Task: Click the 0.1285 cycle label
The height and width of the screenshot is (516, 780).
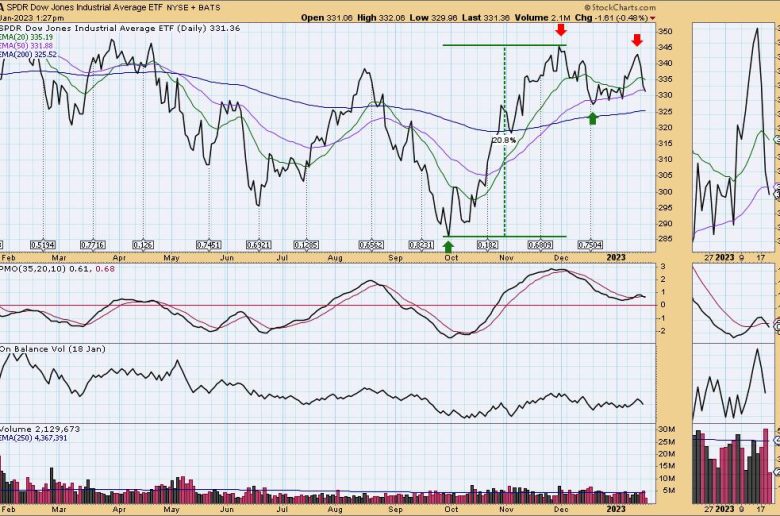Action: tap(306, 245)
